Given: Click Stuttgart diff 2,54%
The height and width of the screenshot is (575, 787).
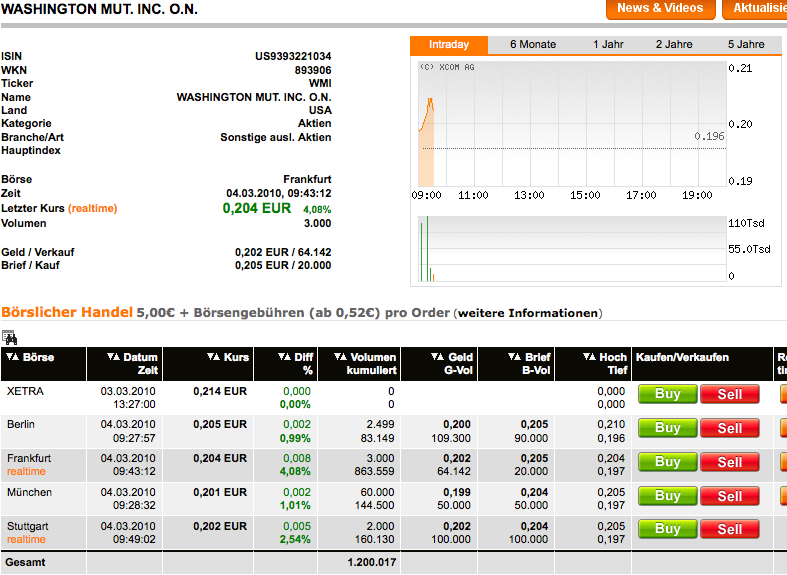Looking at the screenshot, I should [295, 539].
